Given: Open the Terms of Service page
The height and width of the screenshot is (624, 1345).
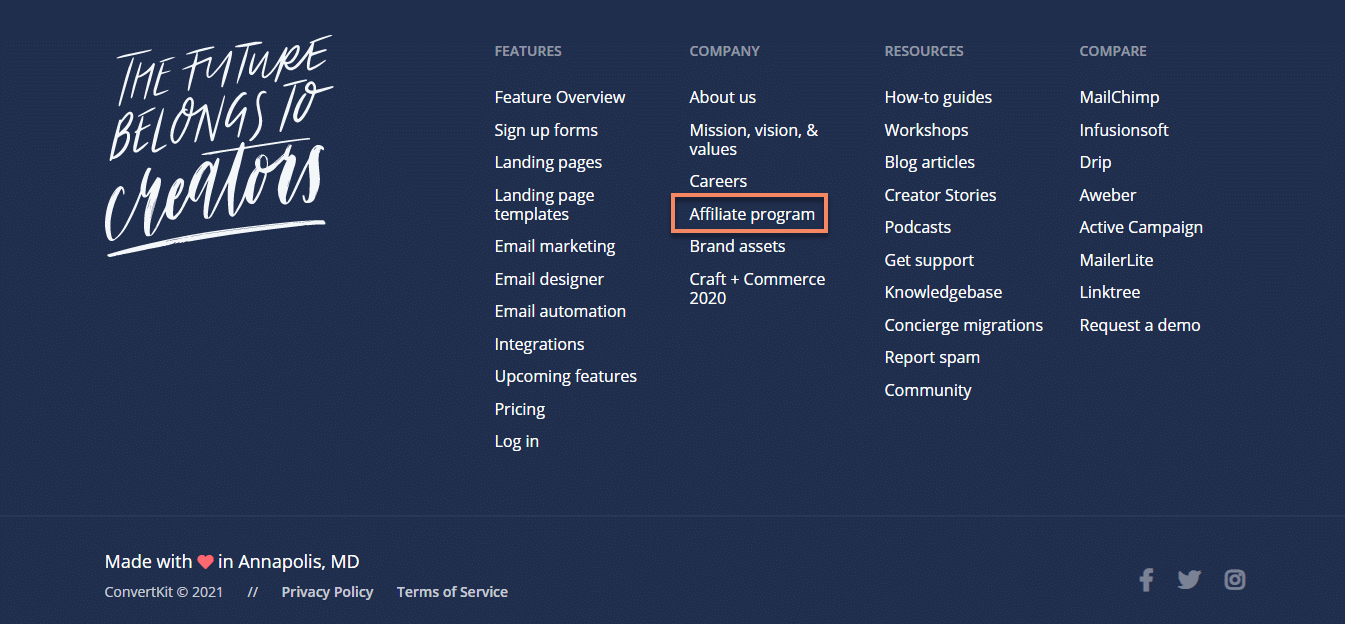Looking at the screenshot, I should tap(452, 591).
